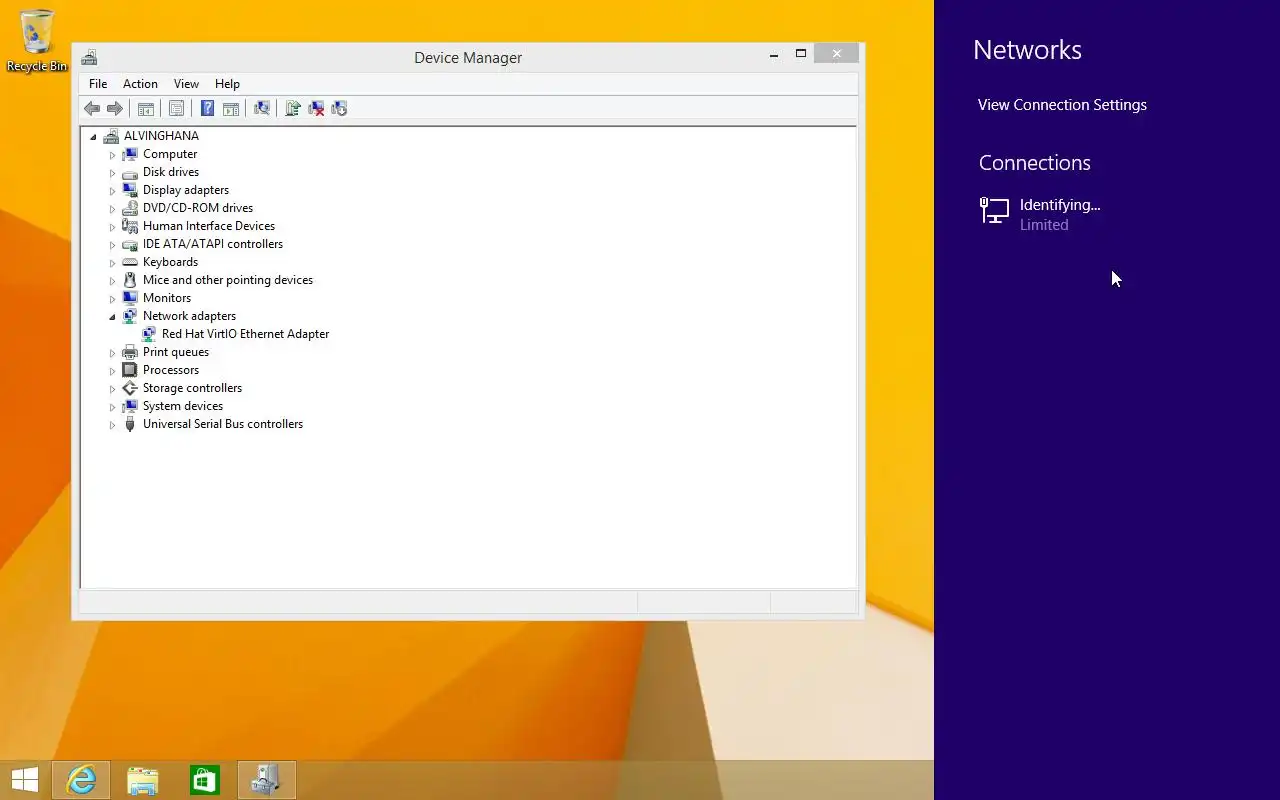The width and height of the screenshot is (1280, 800).
Task: Select ALVINGHANA computer name label
Action: click(161, 136)
